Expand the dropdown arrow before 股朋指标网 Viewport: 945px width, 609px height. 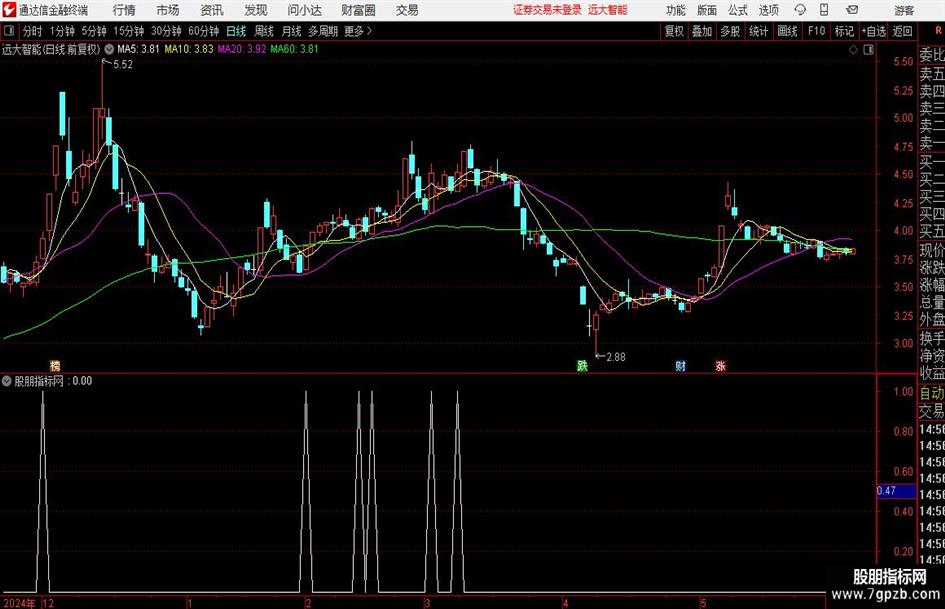pyautogui.click(x=7, y=381)
